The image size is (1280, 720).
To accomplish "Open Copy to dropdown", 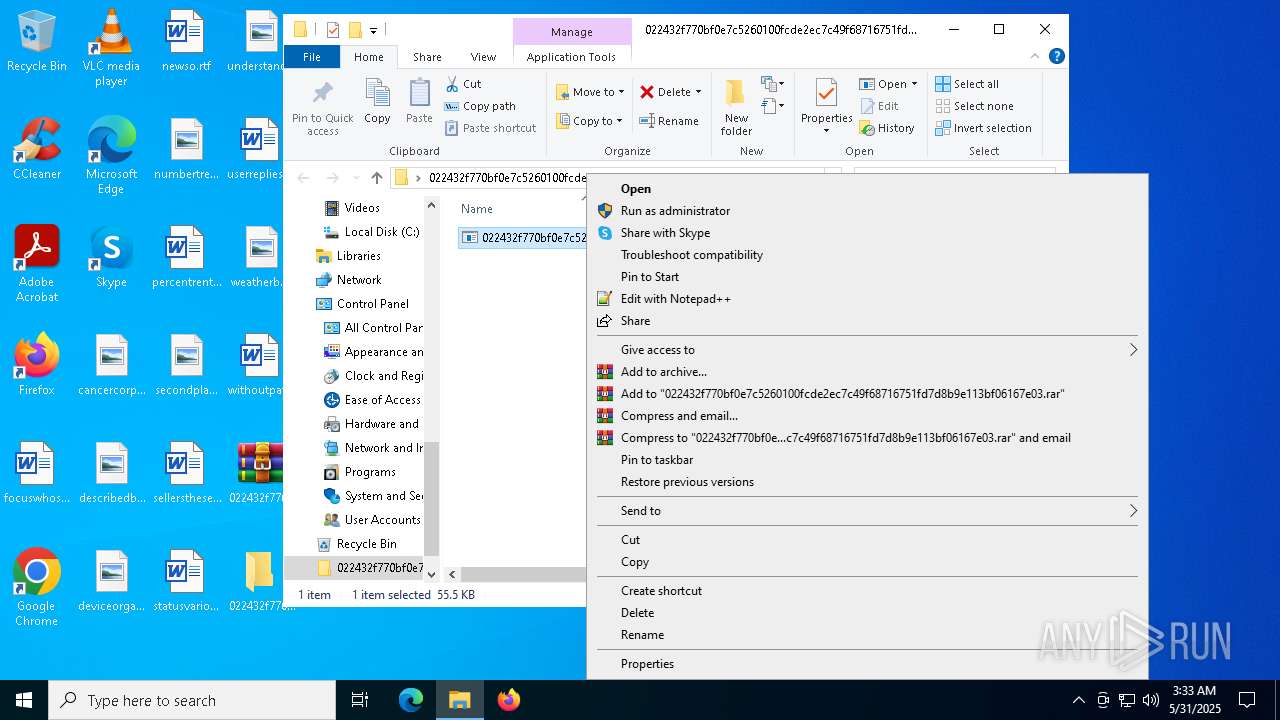I will click(589, 121).
